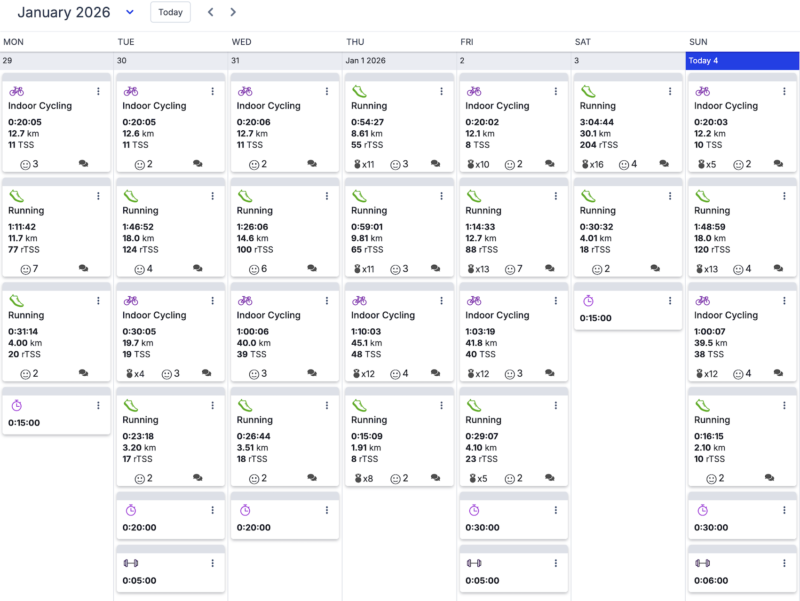The image size is (800, 601).
Task: Click the cycling icon on Monday's first workout
Action: pyautogui.click(x=16, y=91)
